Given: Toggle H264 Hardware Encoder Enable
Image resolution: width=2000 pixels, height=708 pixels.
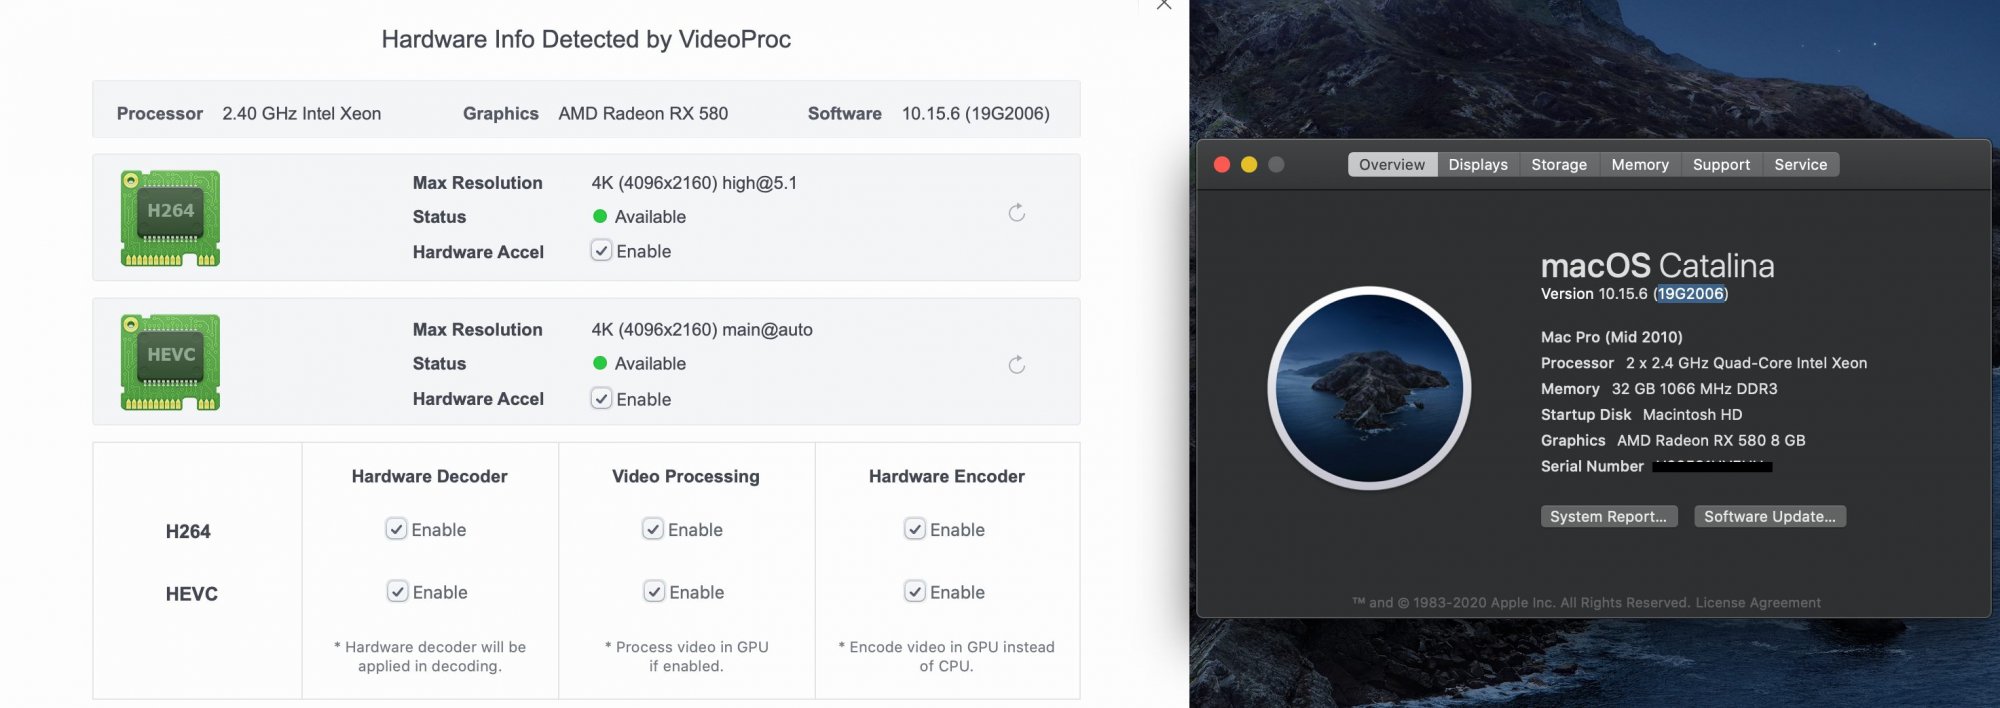Looking at the screenshot, I should click(x=915, y=529).
